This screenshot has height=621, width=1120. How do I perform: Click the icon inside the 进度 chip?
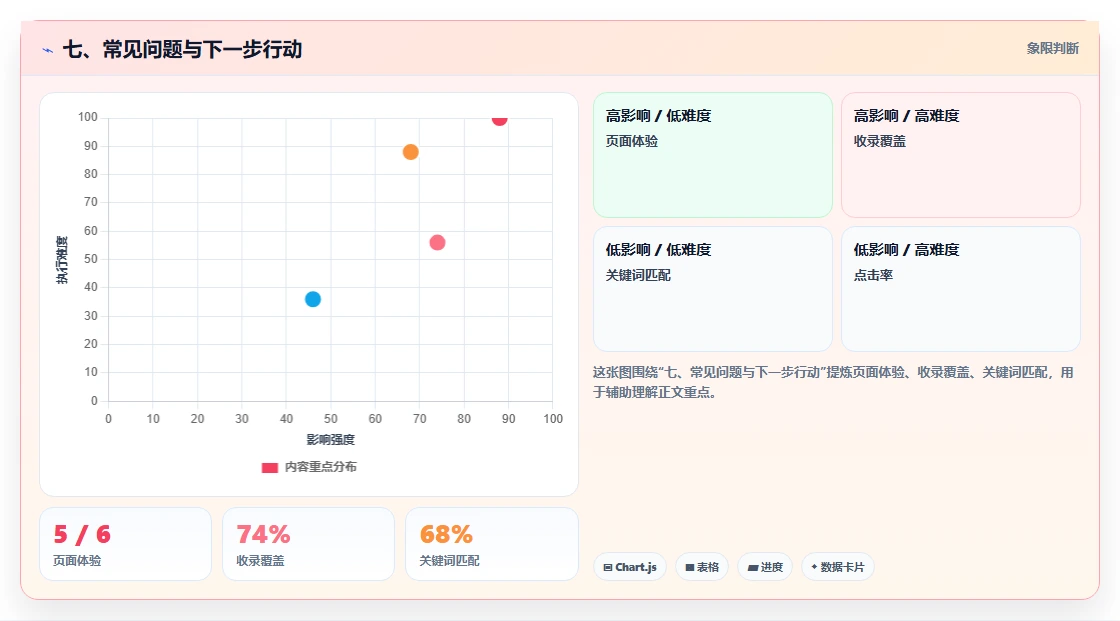753,567
